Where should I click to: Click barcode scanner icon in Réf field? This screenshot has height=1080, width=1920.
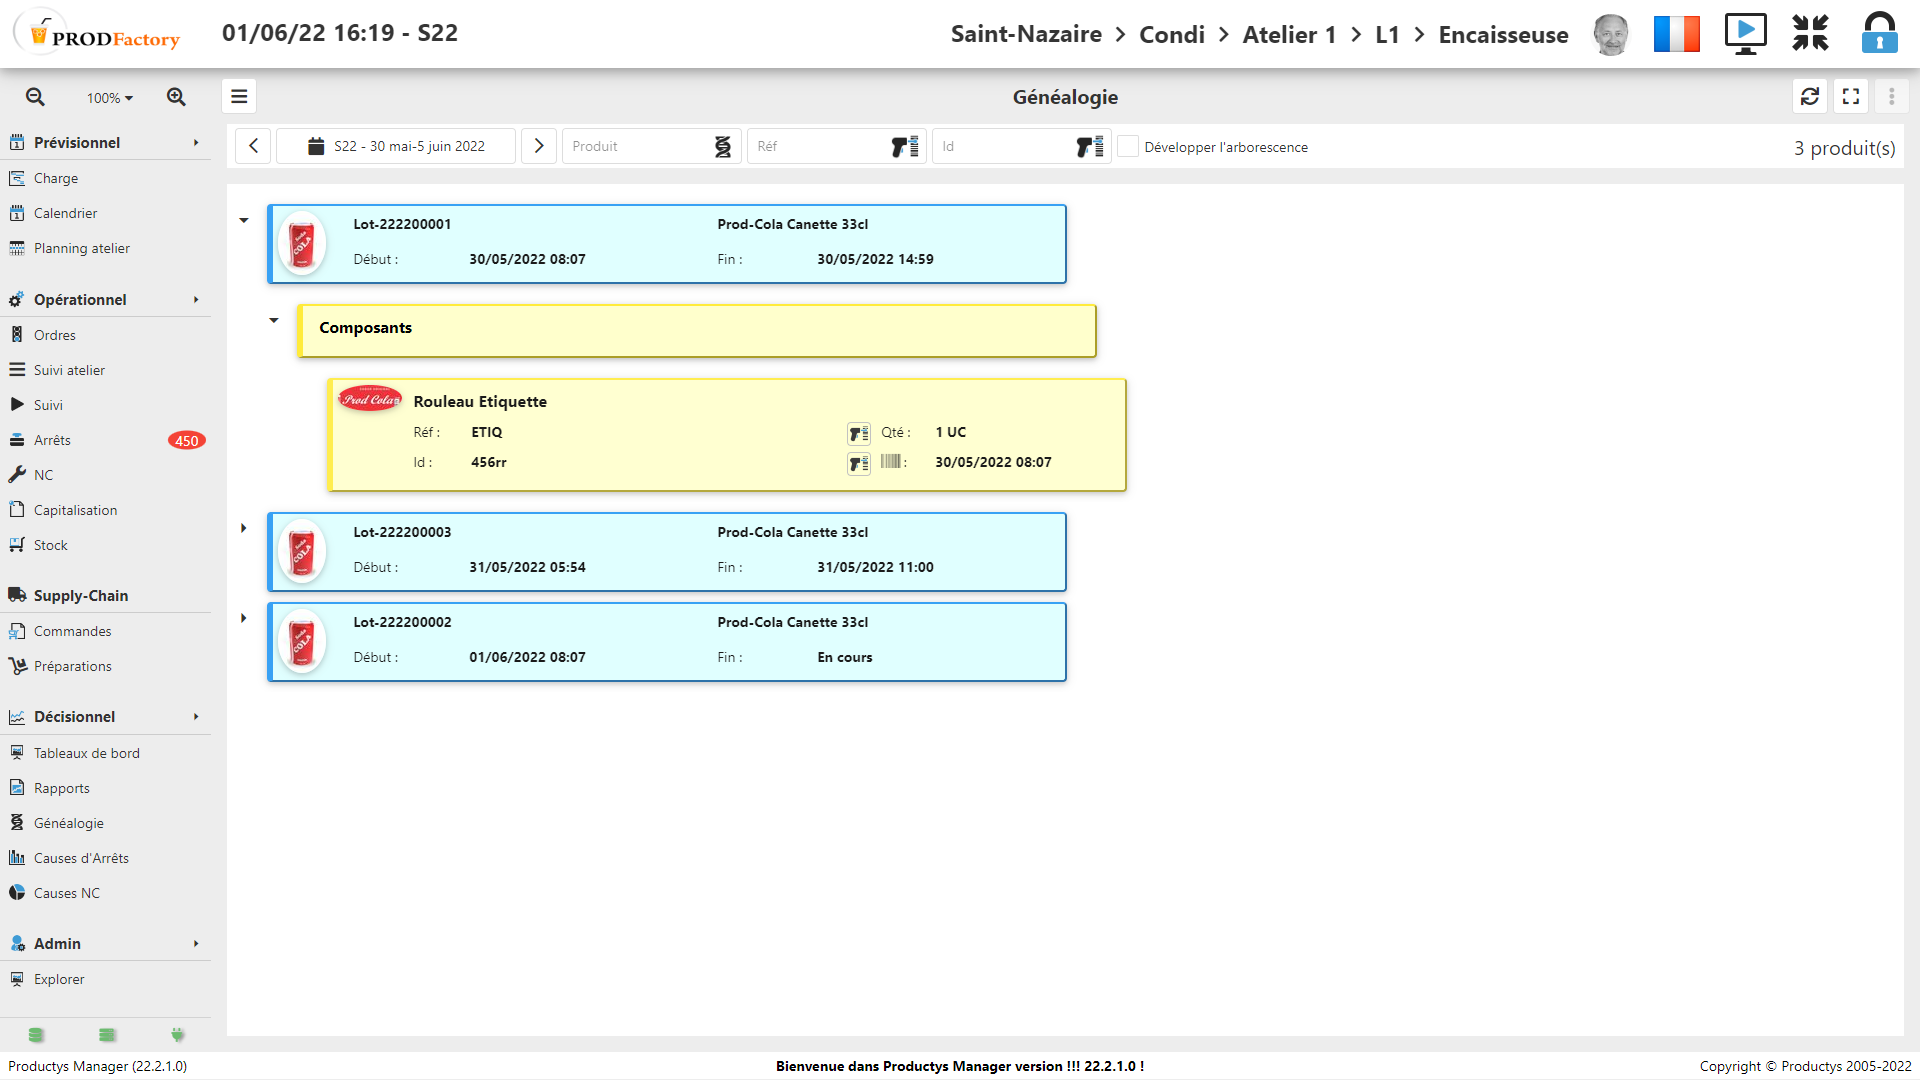[904, 146]
